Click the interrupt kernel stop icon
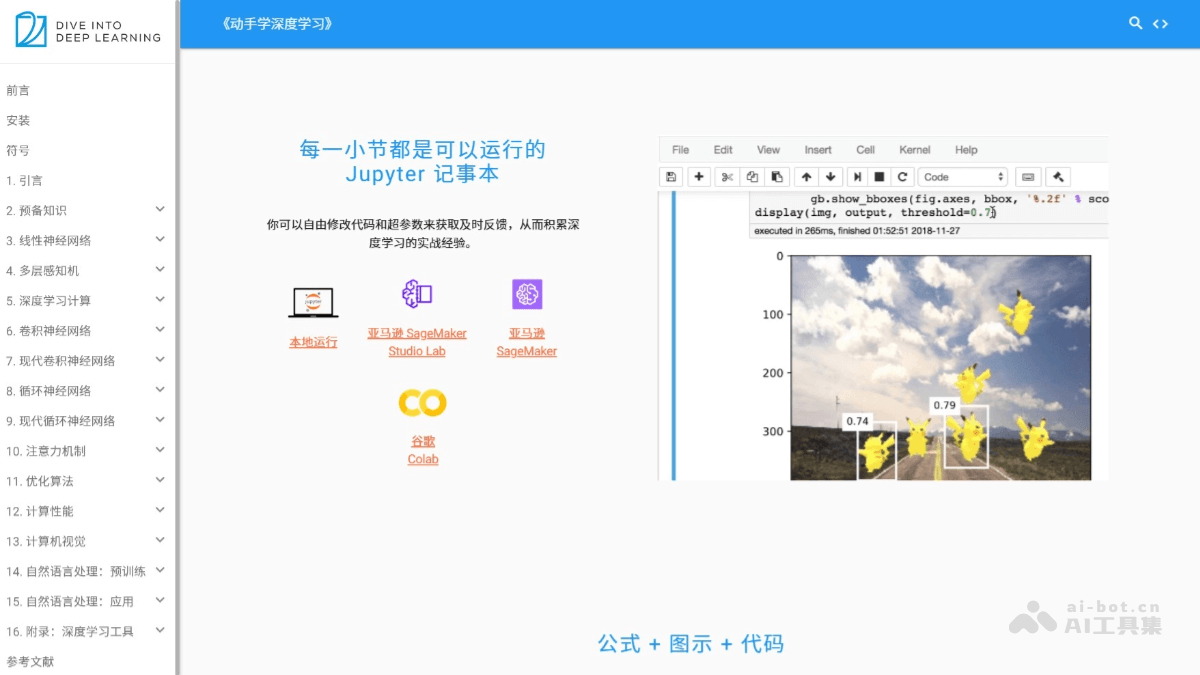 (881, 177)
